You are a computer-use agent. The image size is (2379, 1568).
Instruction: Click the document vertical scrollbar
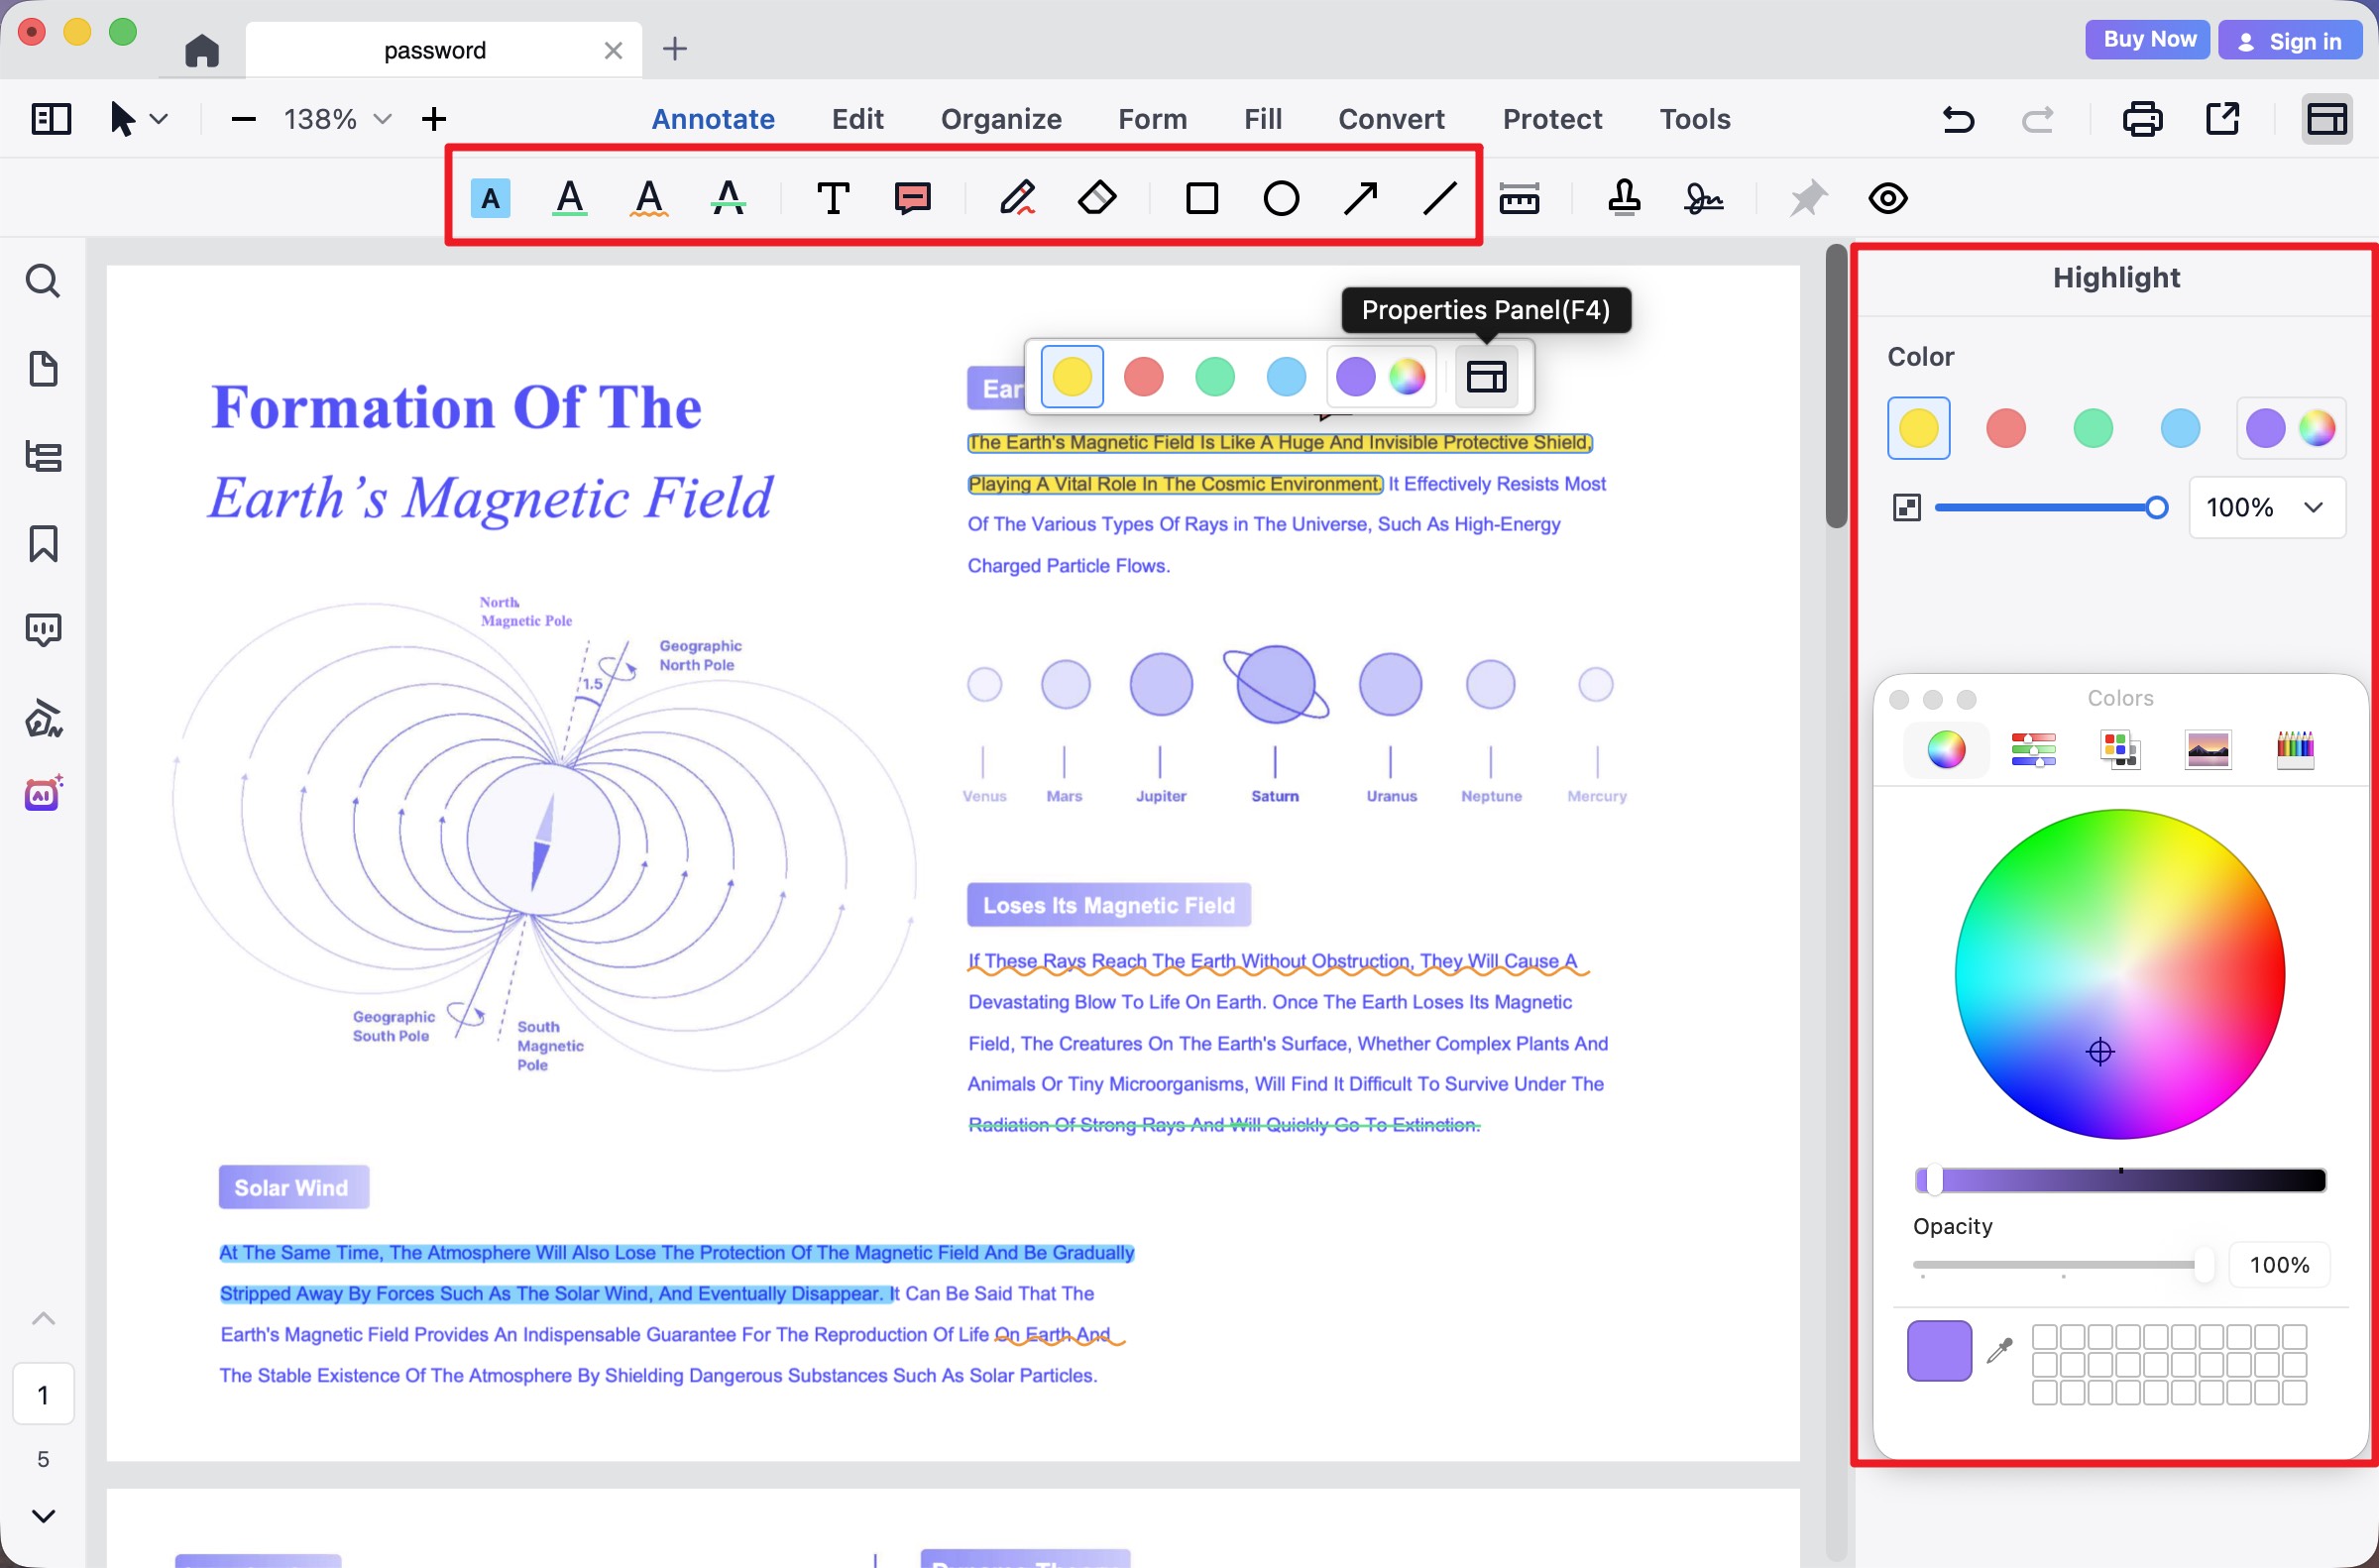pos(1835,386)
